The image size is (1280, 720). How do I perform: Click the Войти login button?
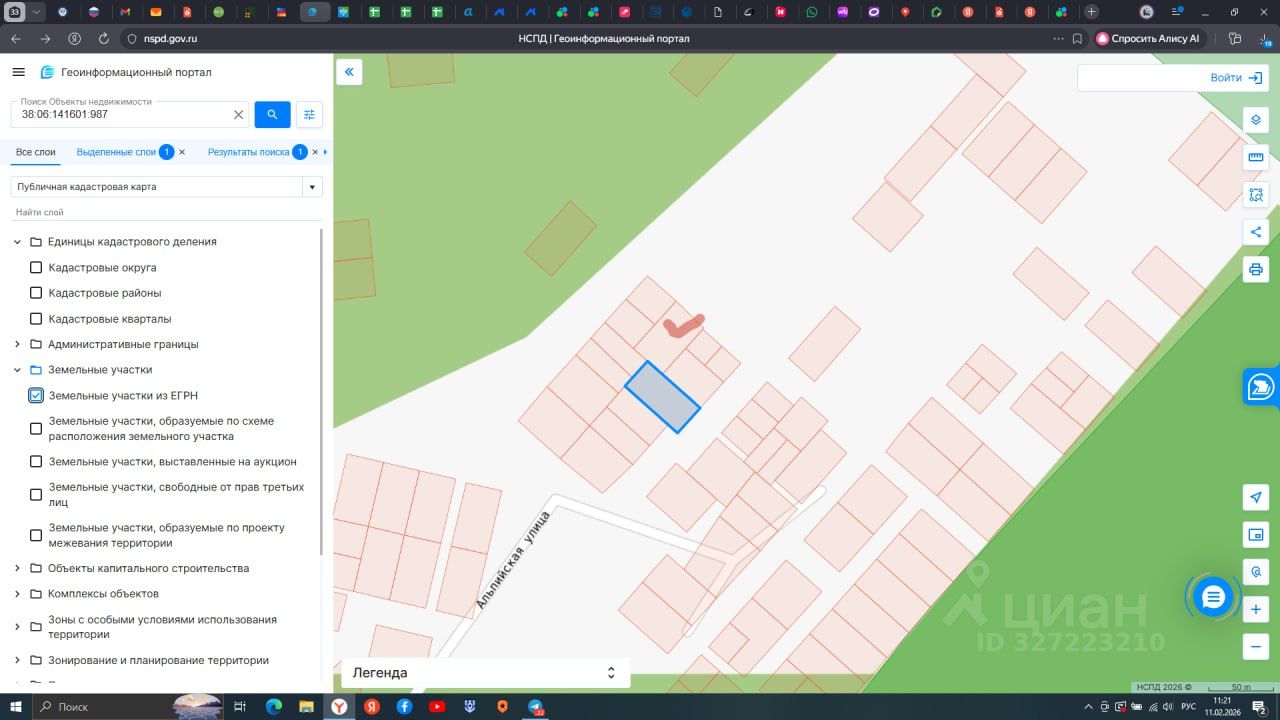(1236, 78)
